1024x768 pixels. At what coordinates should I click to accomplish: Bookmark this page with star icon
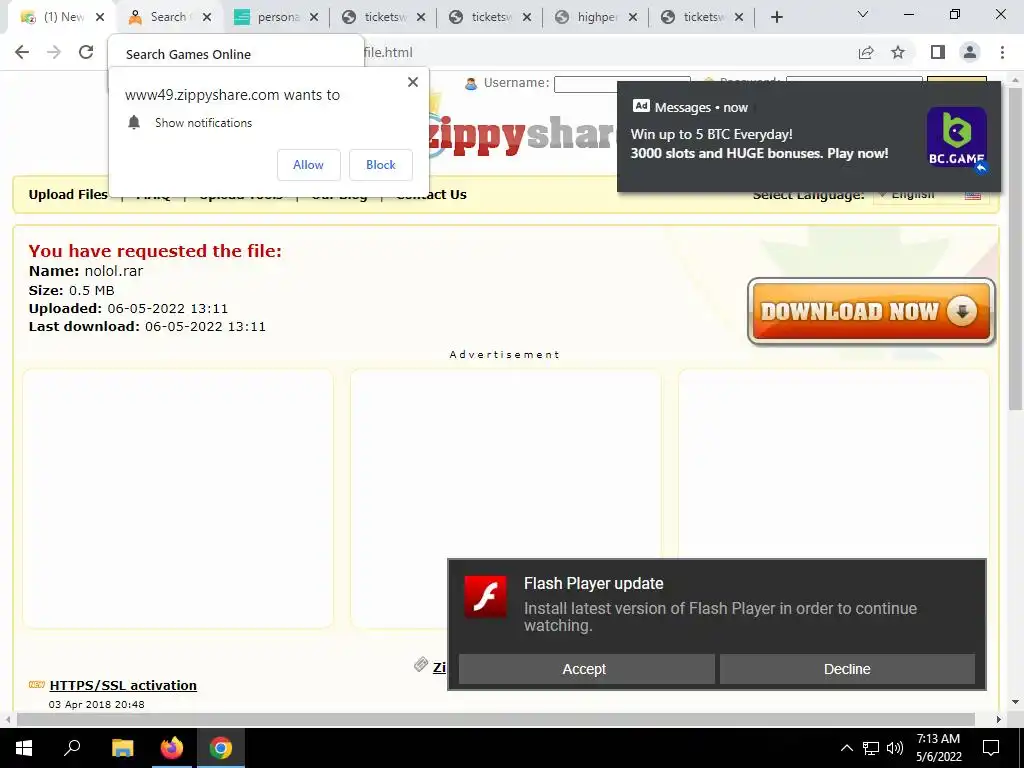click(x=898, y=52)
